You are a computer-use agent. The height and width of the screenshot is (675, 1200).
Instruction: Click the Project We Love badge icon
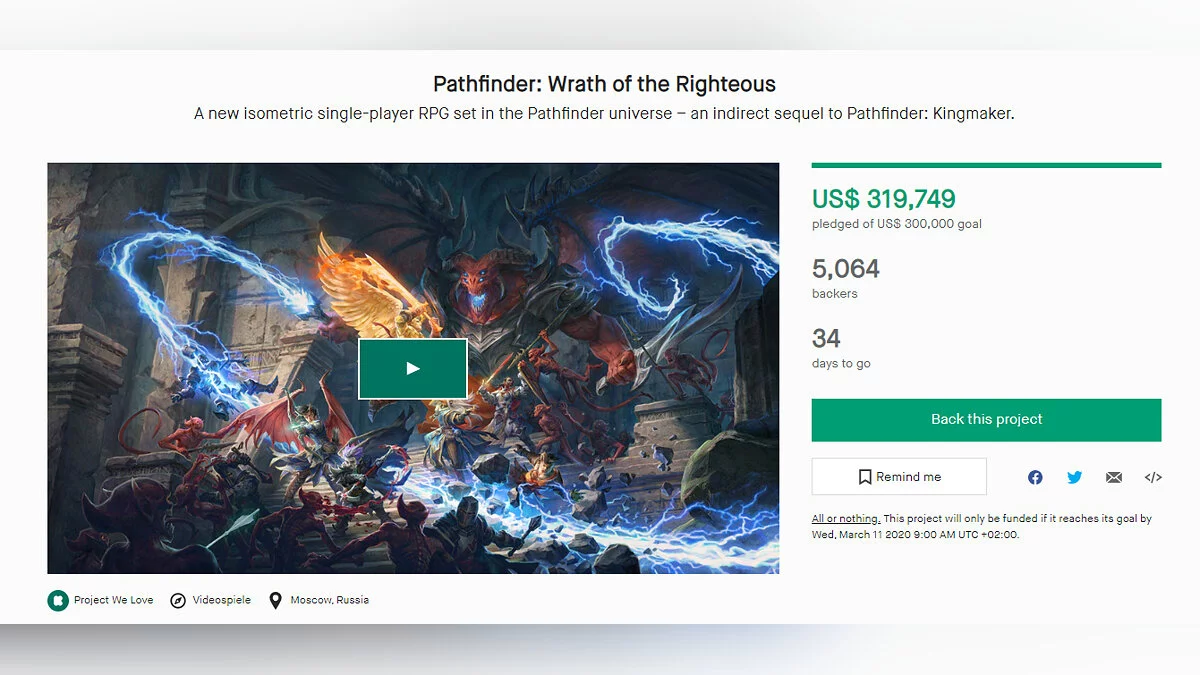58,600
